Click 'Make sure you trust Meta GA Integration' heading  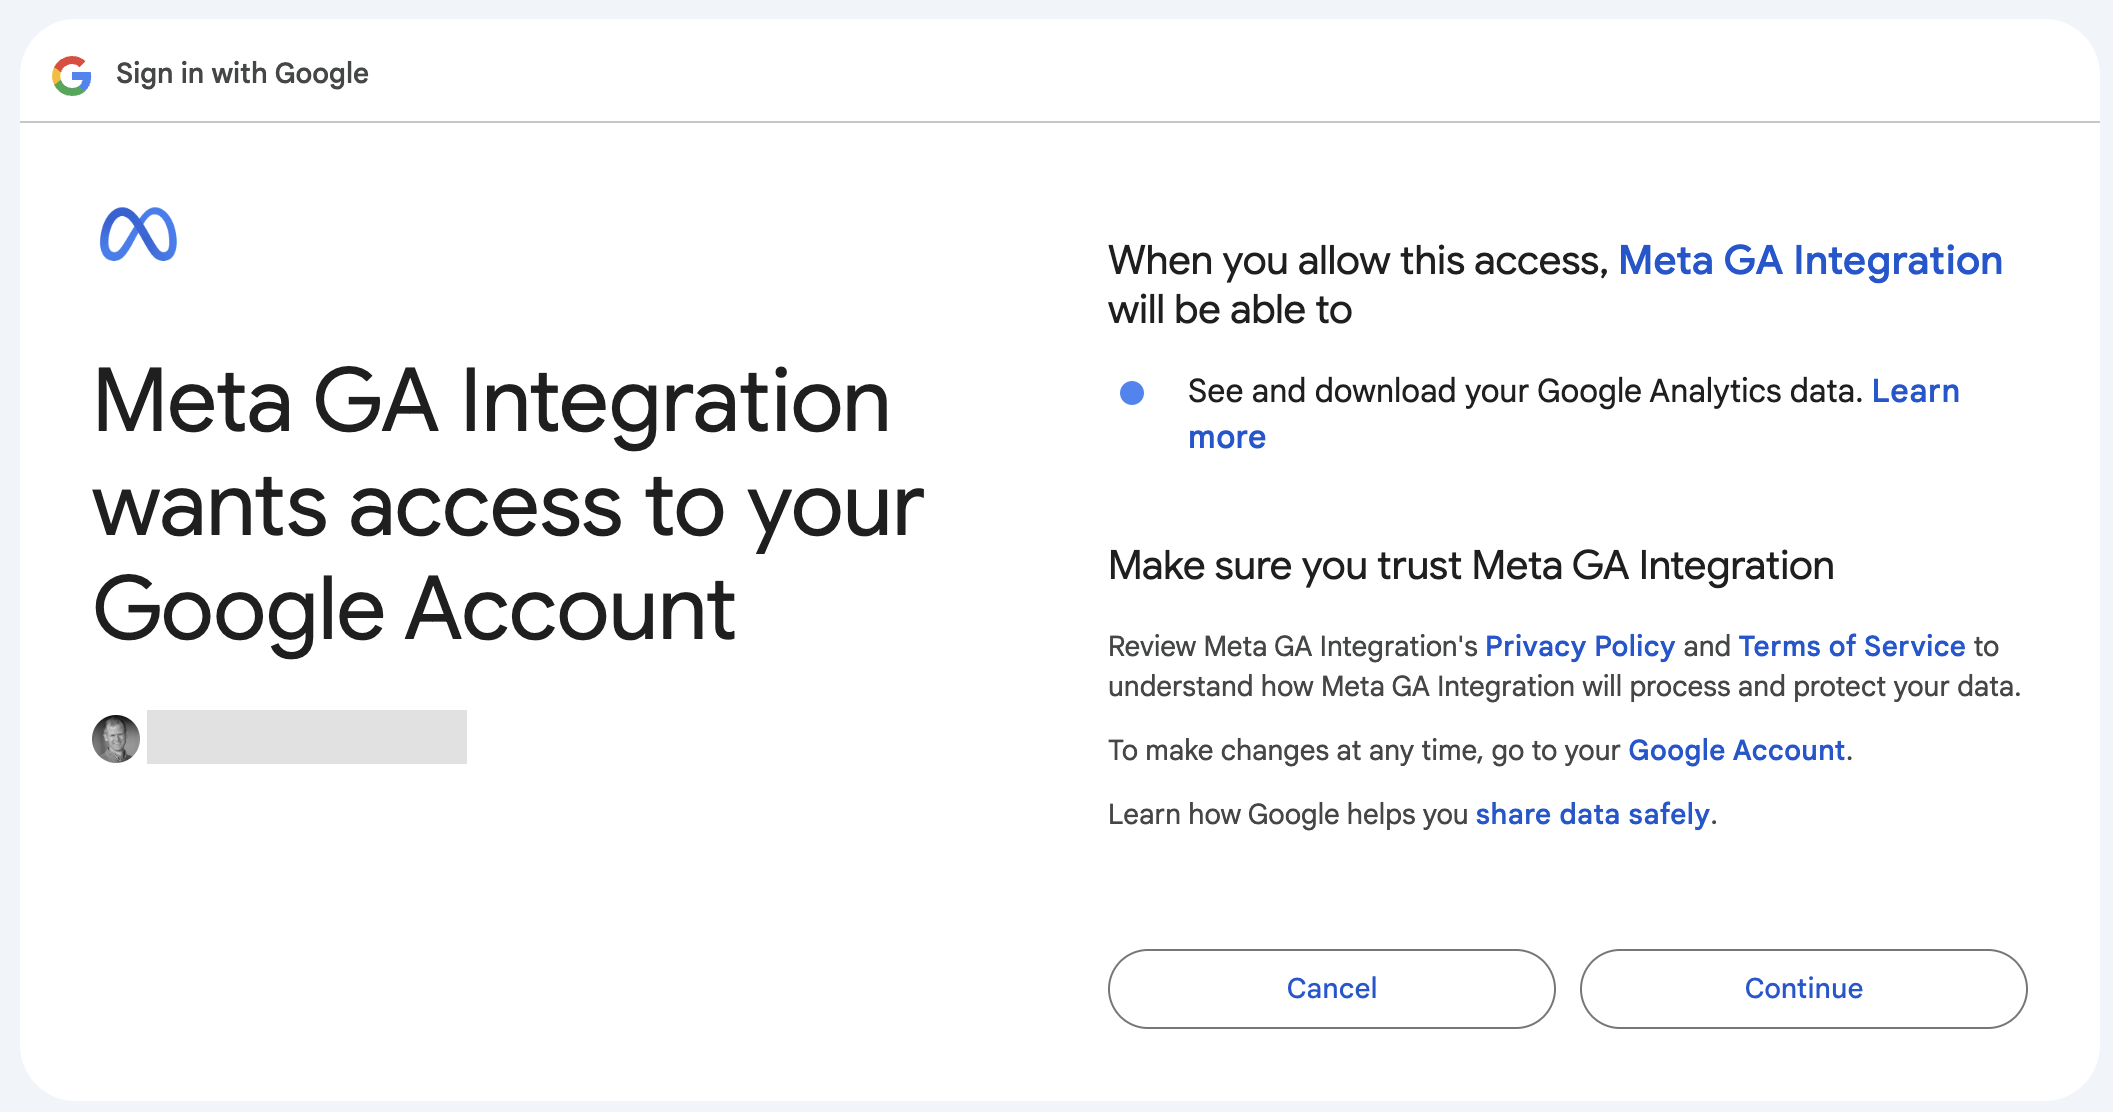coord(1471,566)
